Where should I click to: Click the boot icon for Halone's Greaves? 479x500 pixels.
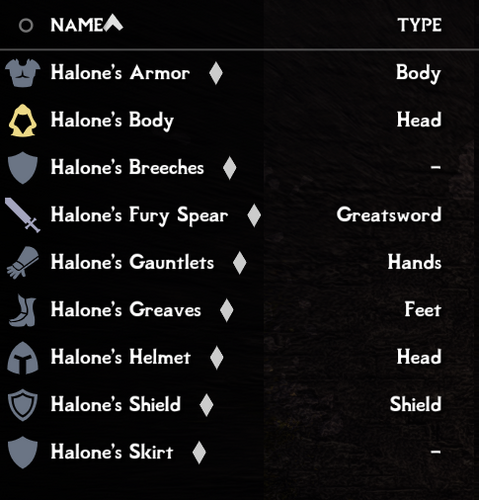click(22, 310)
